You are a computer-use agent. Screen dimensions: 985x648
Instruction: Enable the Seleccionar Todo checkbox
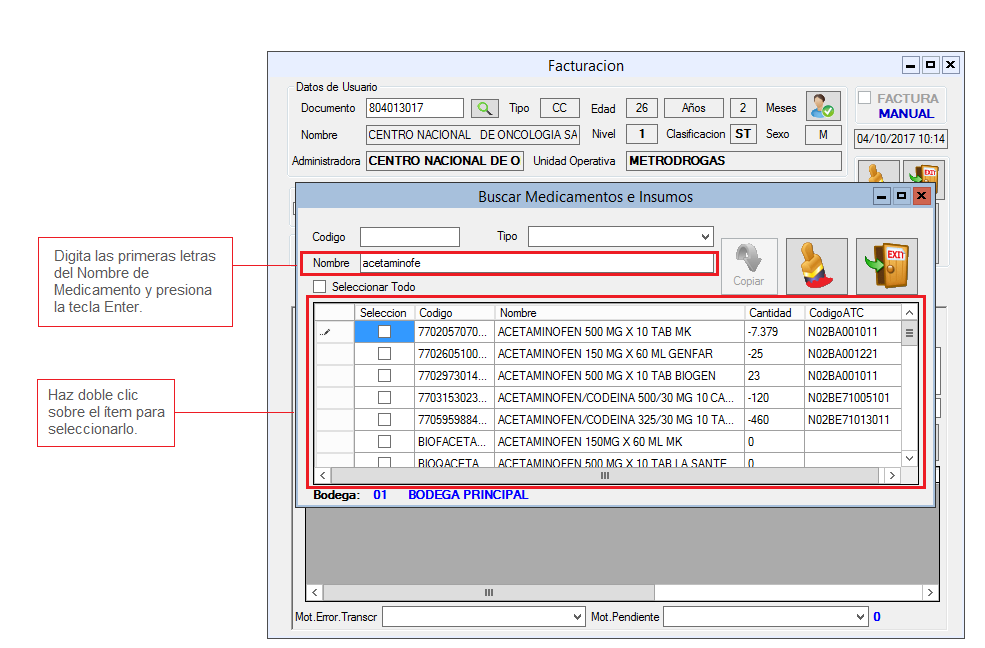pyautogui.click(x=320, y=287)
